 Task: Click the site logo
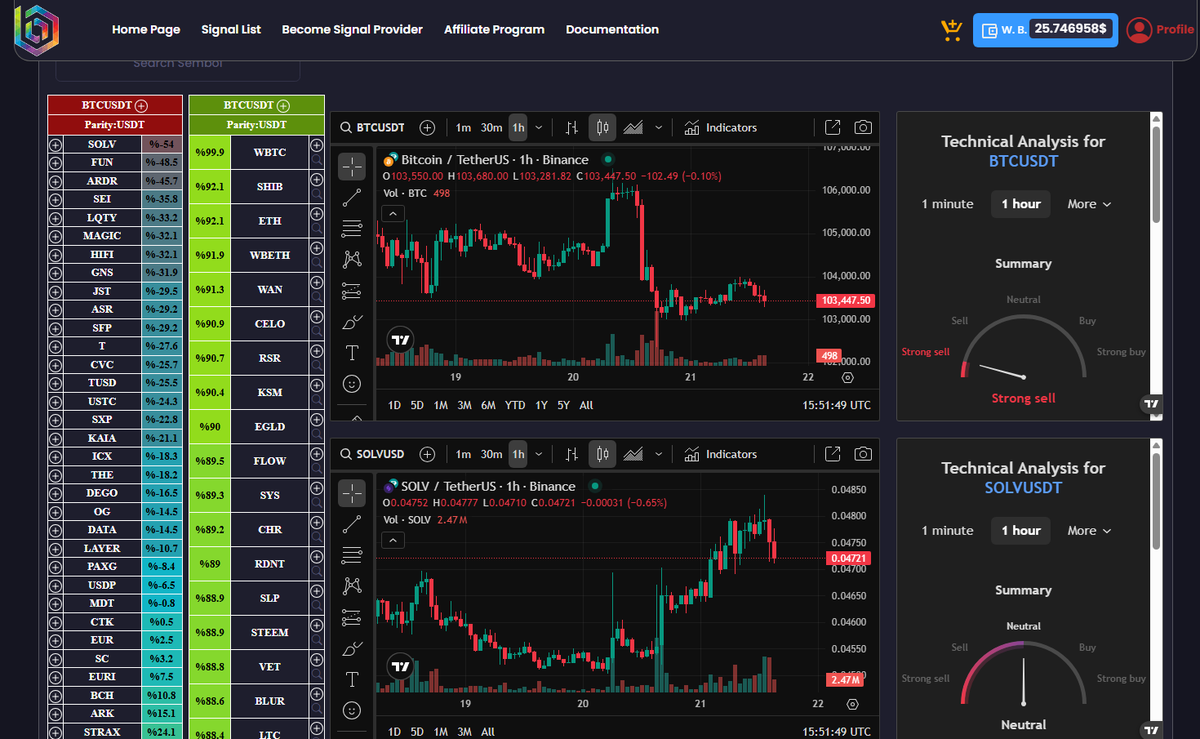pos(36,30)
